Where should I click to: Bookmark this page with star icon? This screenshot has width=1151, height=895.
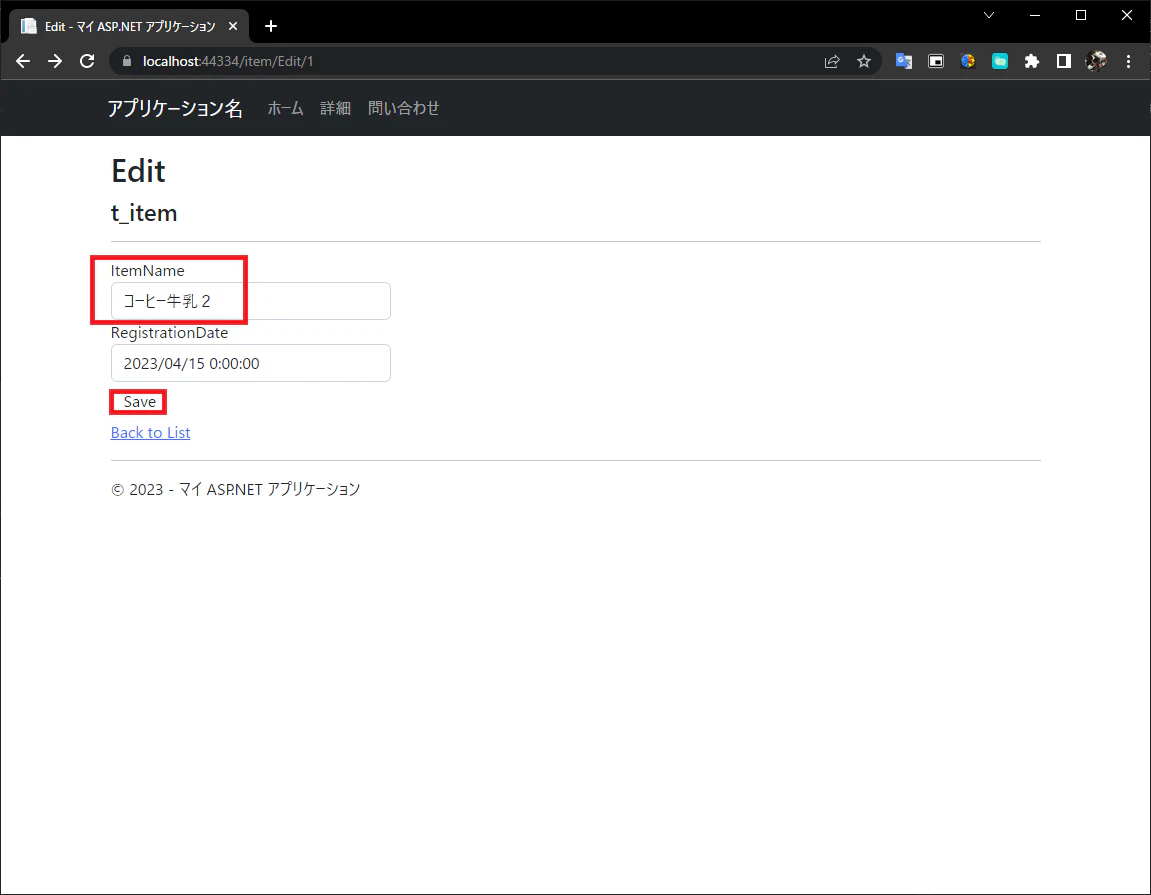pos(864,62)
